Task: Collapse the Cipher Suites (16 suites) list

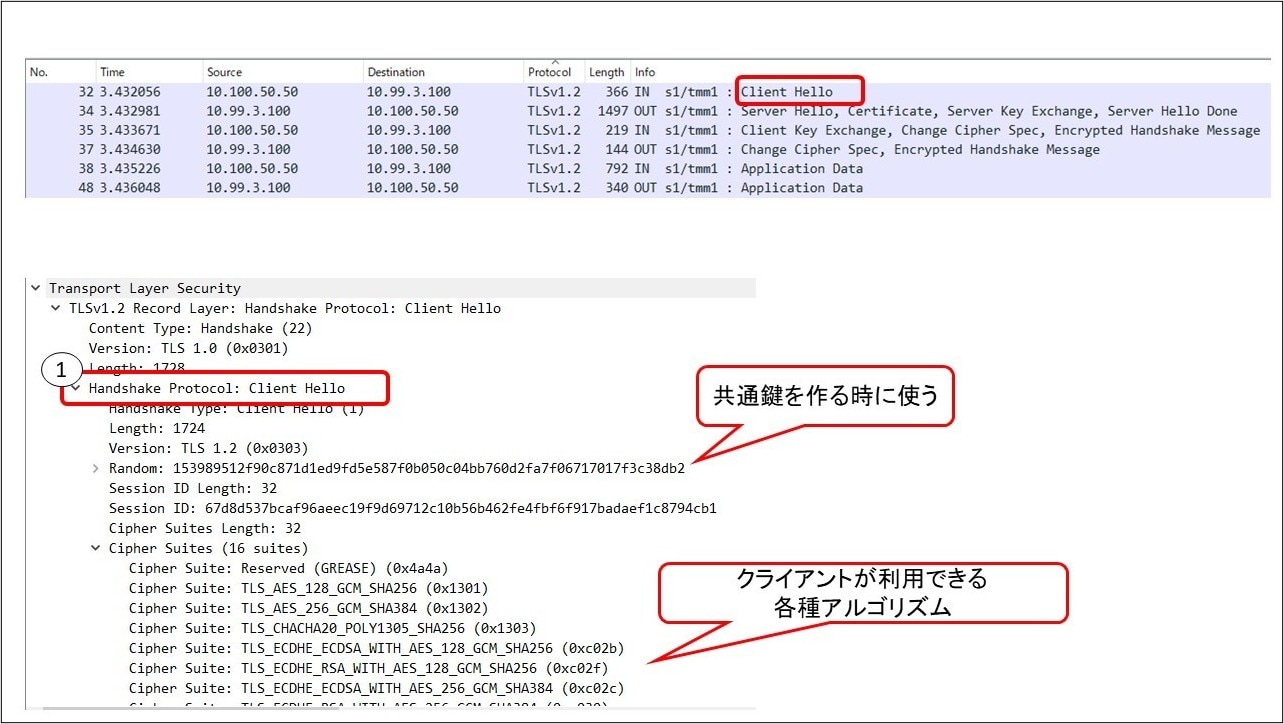Action: point(95,548)
